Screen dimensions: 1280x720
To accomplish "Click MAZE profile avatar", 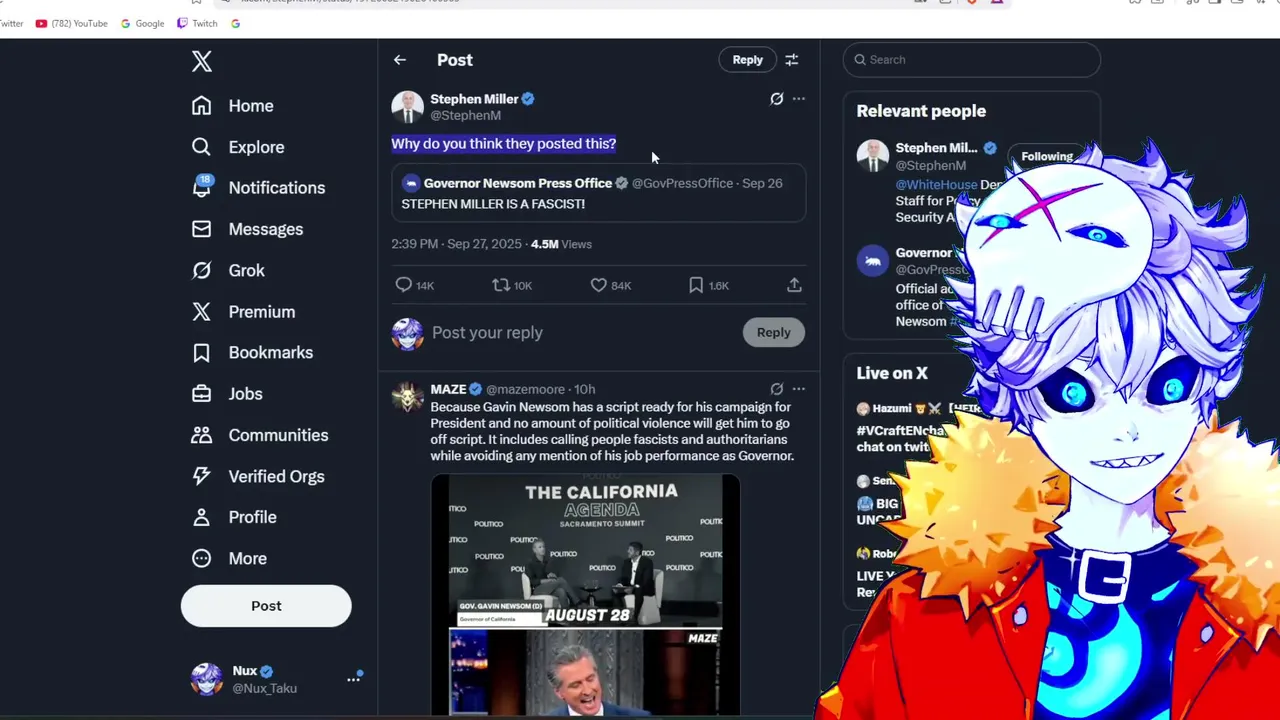I will pos(407,397).
